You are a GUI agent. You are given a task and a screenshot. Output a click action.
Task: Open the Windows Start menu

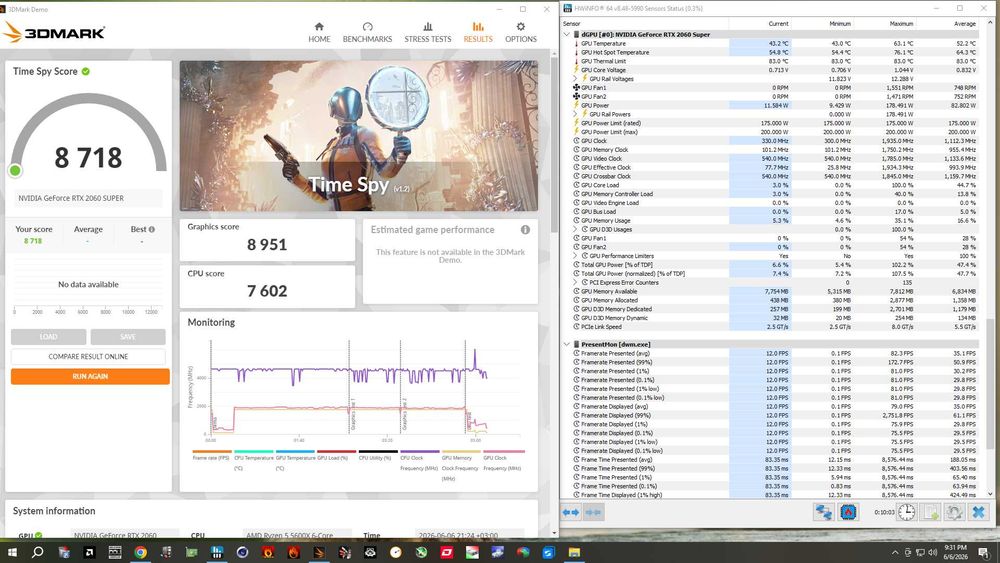tap(12, 552)
